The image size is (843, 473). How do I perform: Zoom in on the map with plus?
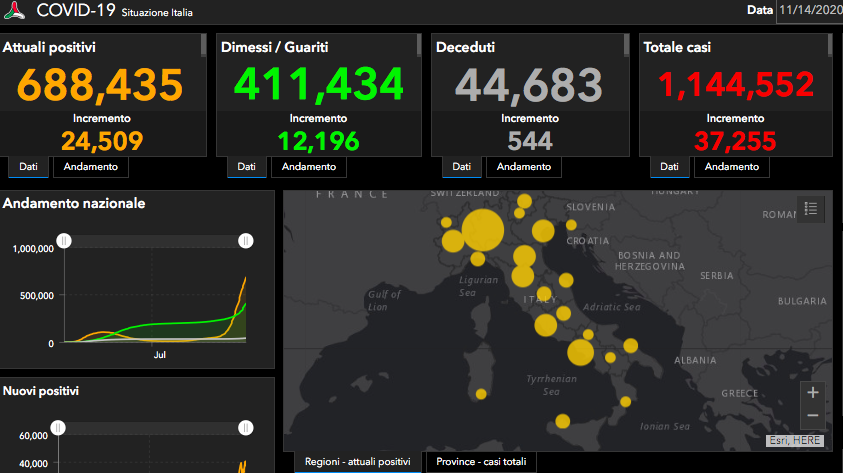[x=813, y=392]
